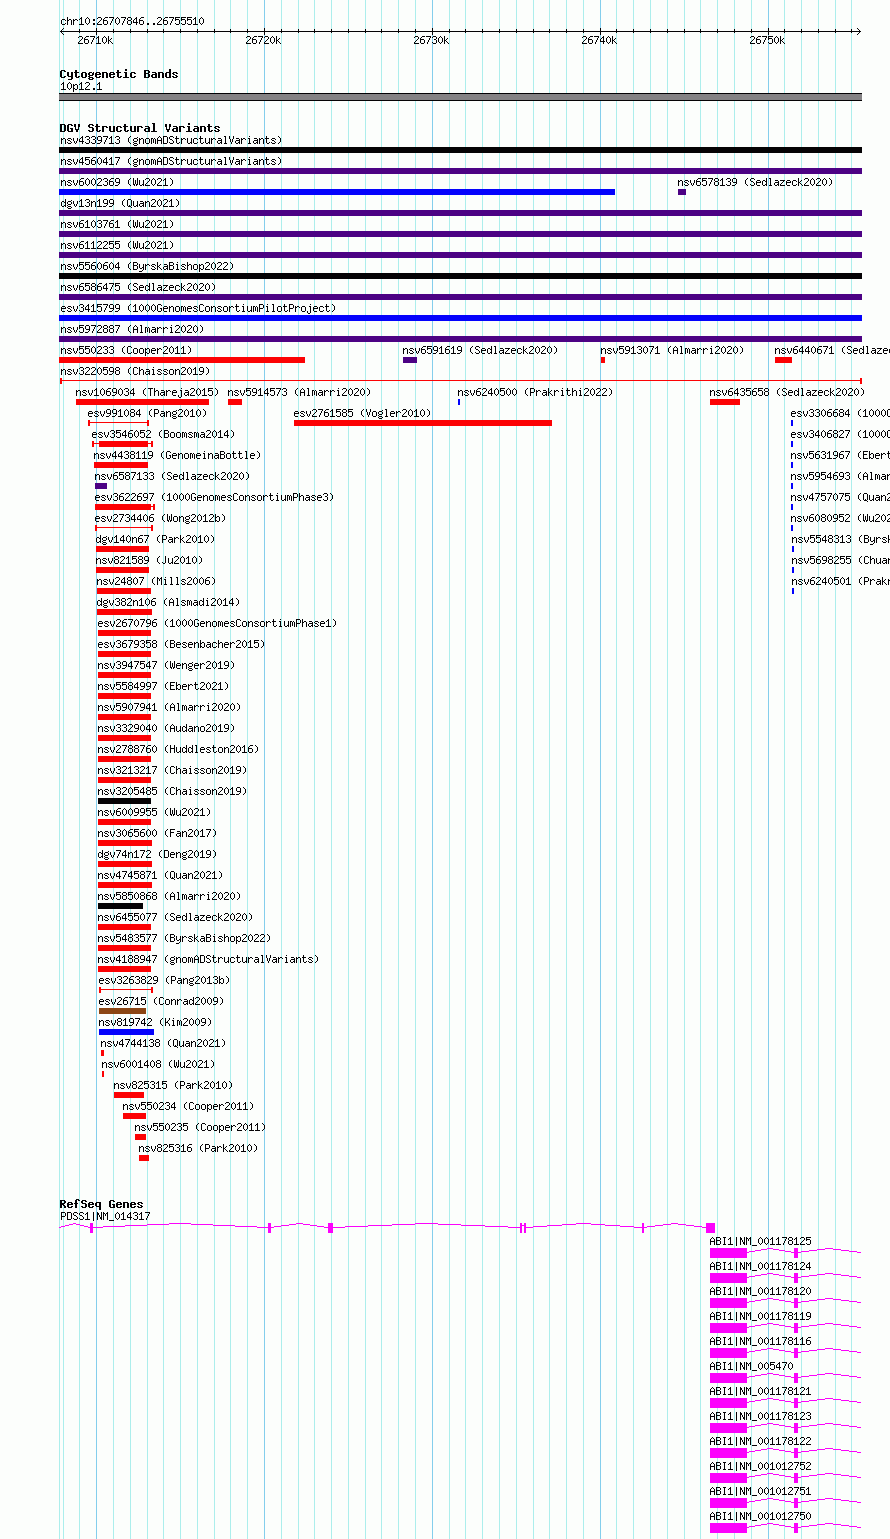The height and width of the screenshot is (1539, 890).
Task: Click nsv819742 (Kim2009) label
Action: click(155, 1022)
